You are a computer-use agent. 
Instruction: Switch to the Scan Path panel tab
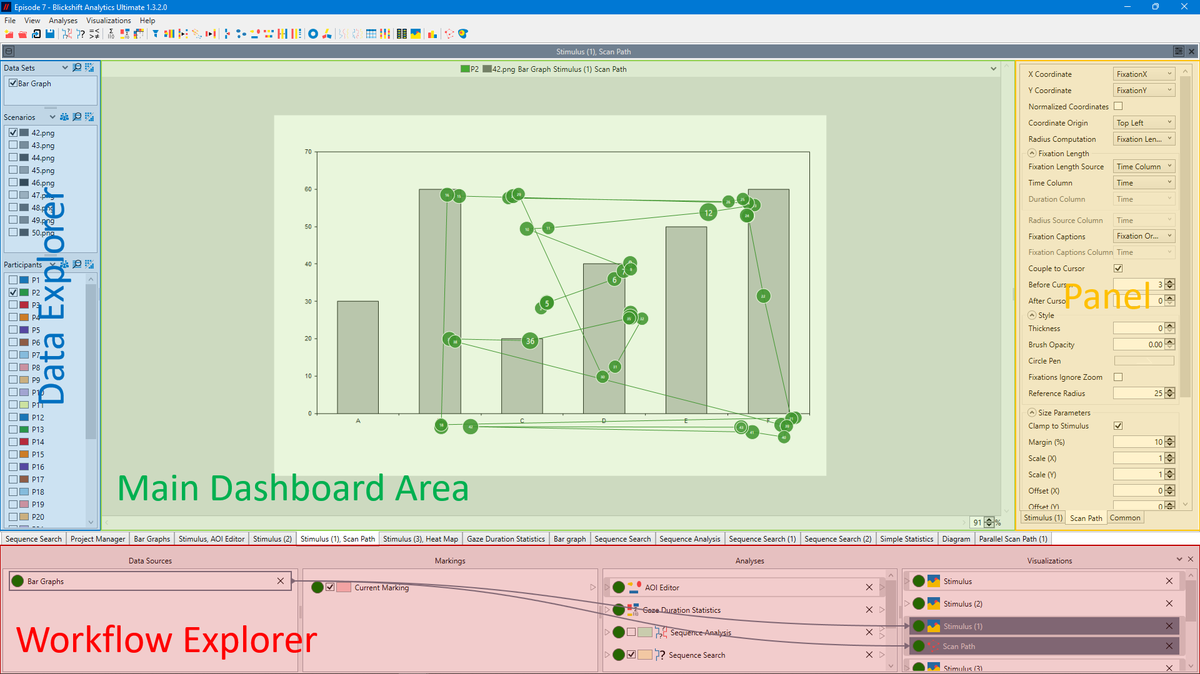[x=1086, y=518]
